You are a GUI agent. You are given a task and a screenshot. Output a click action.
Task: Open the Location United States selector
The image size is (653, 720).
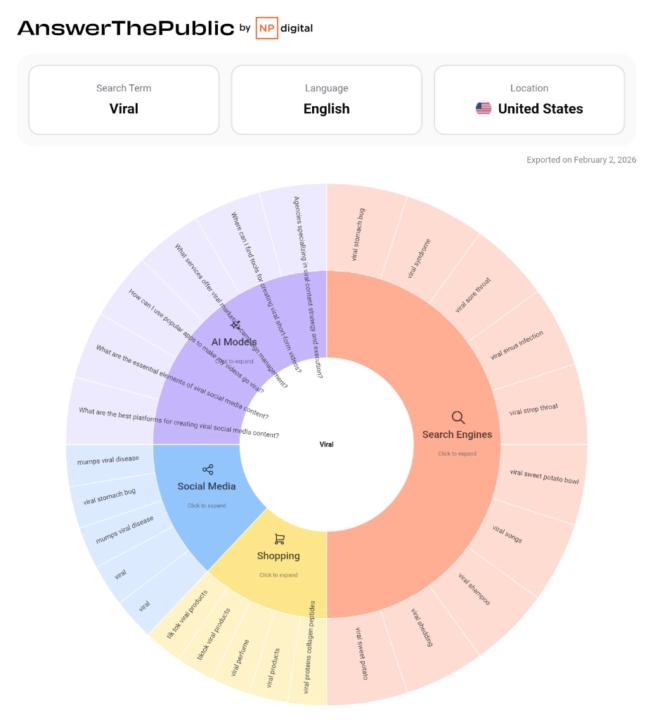click(529, 99)
